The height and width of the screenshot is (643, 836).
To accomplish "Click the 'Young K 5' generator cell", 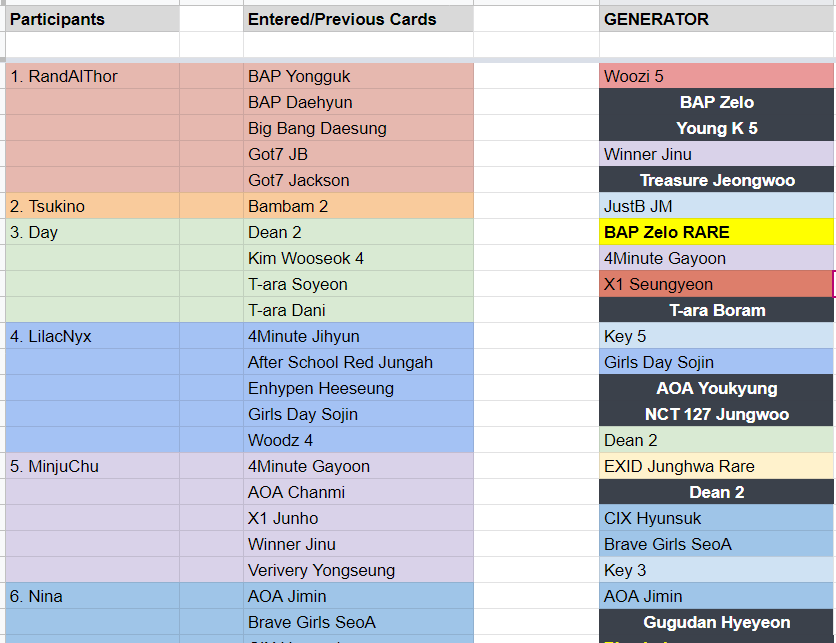I will (717, 128).
